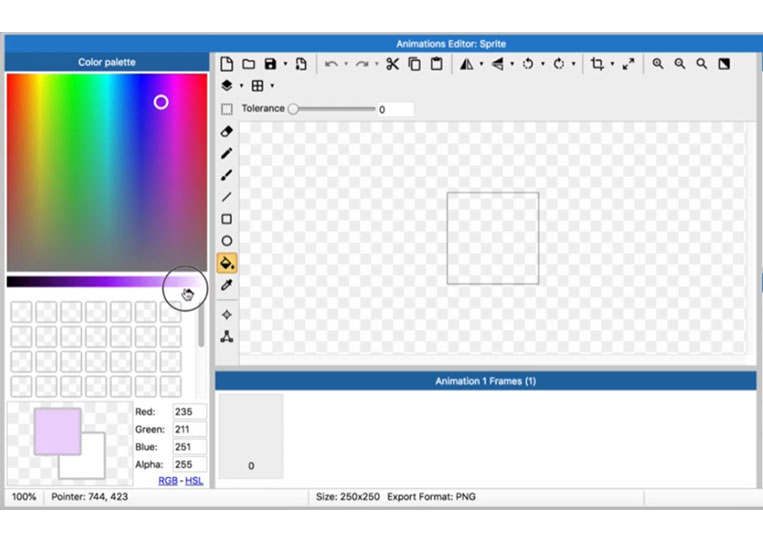Rotate the image clockwise
This screenshot has width=763, height=541.
point(559,64)
